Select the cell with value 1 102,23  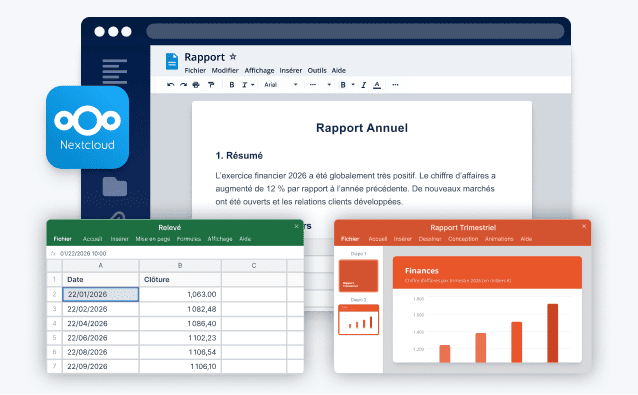[x=180, y=338]
